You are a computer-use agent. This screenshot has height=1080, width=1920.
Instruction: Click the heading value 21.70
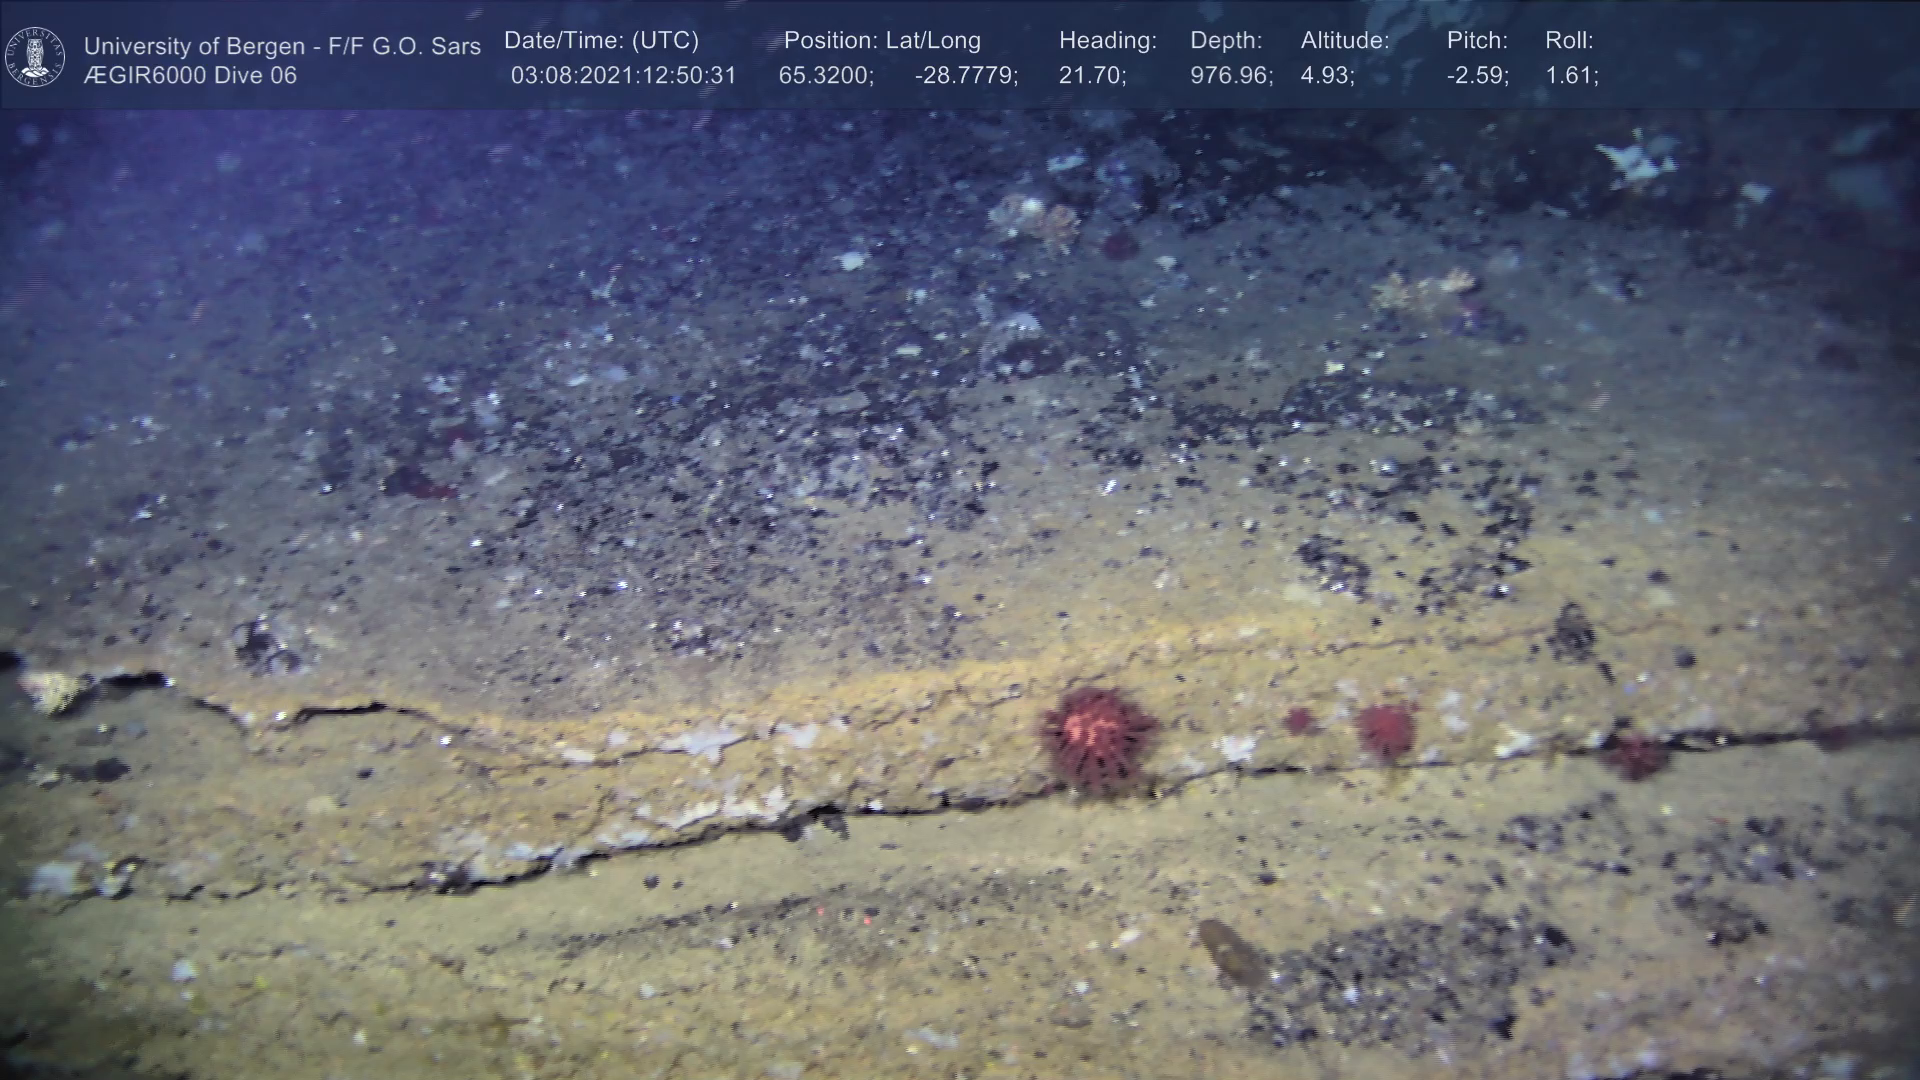point(1092,76)
